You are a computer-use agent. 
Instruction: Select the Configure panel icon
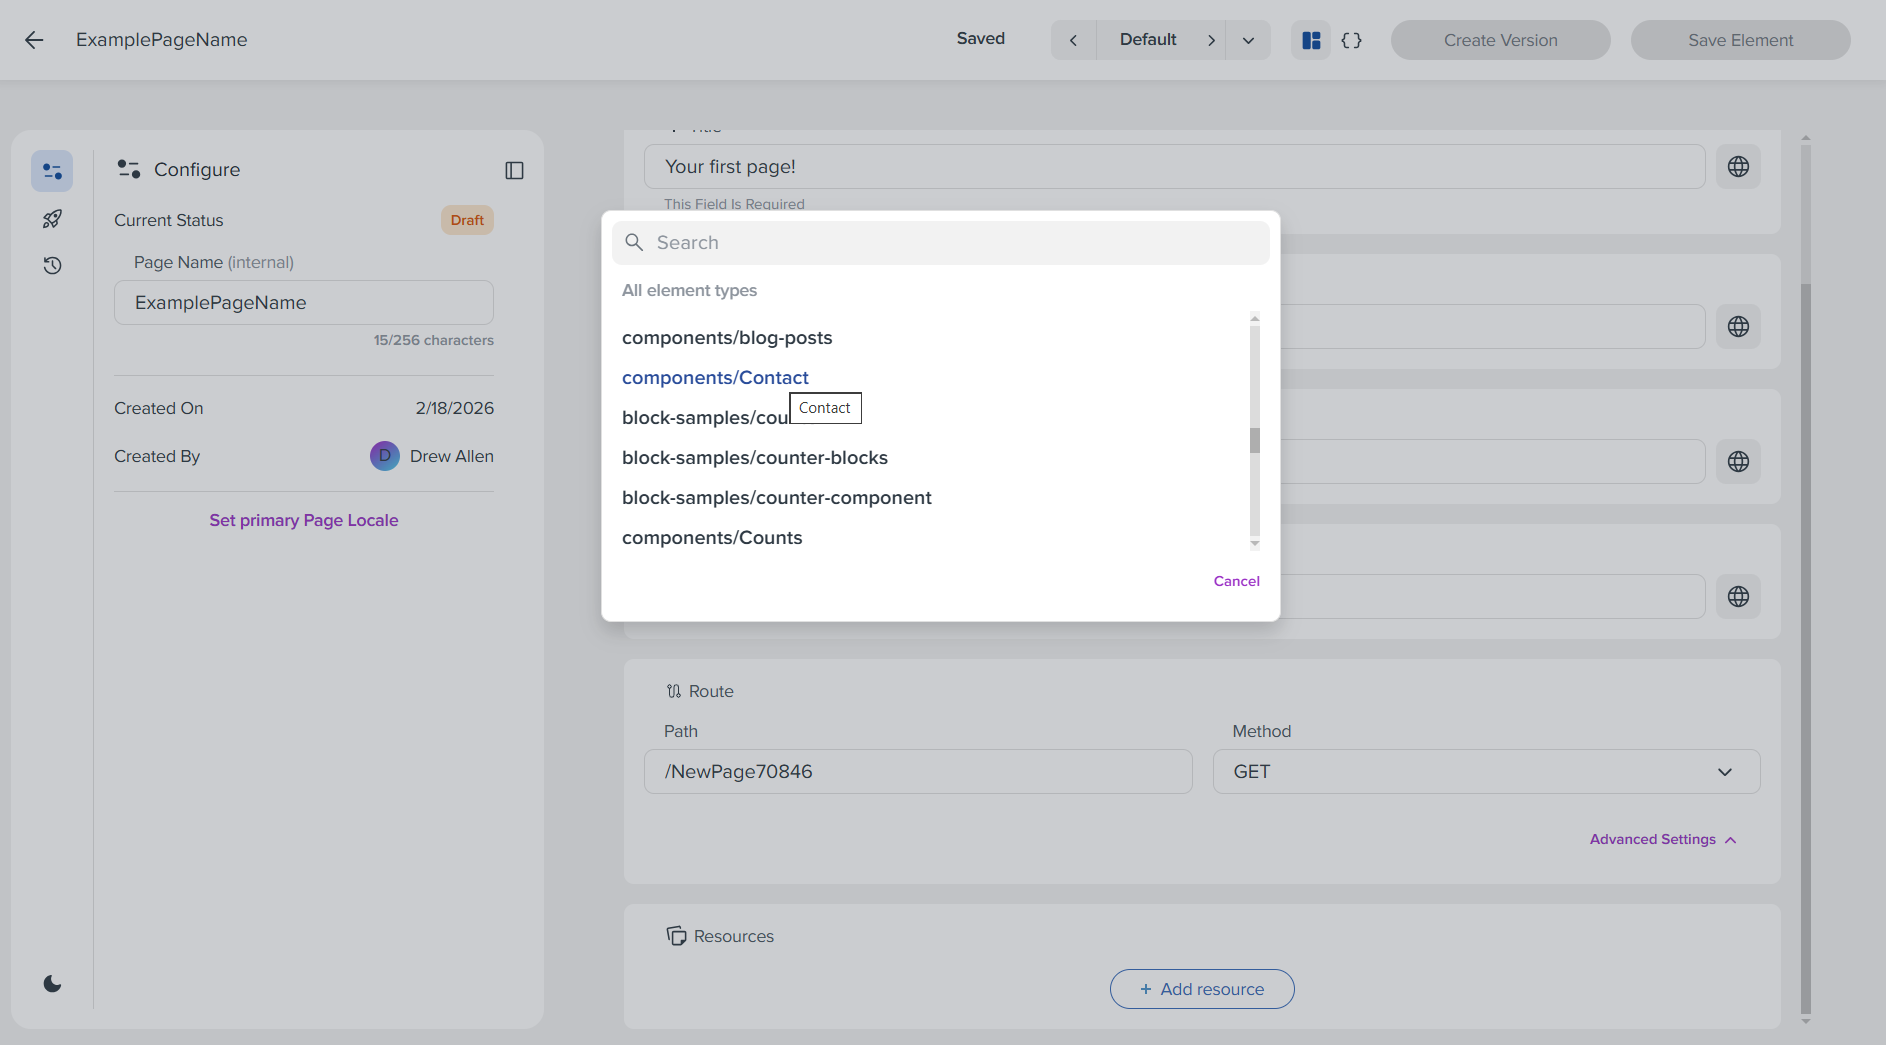click(x=52, y=170)
